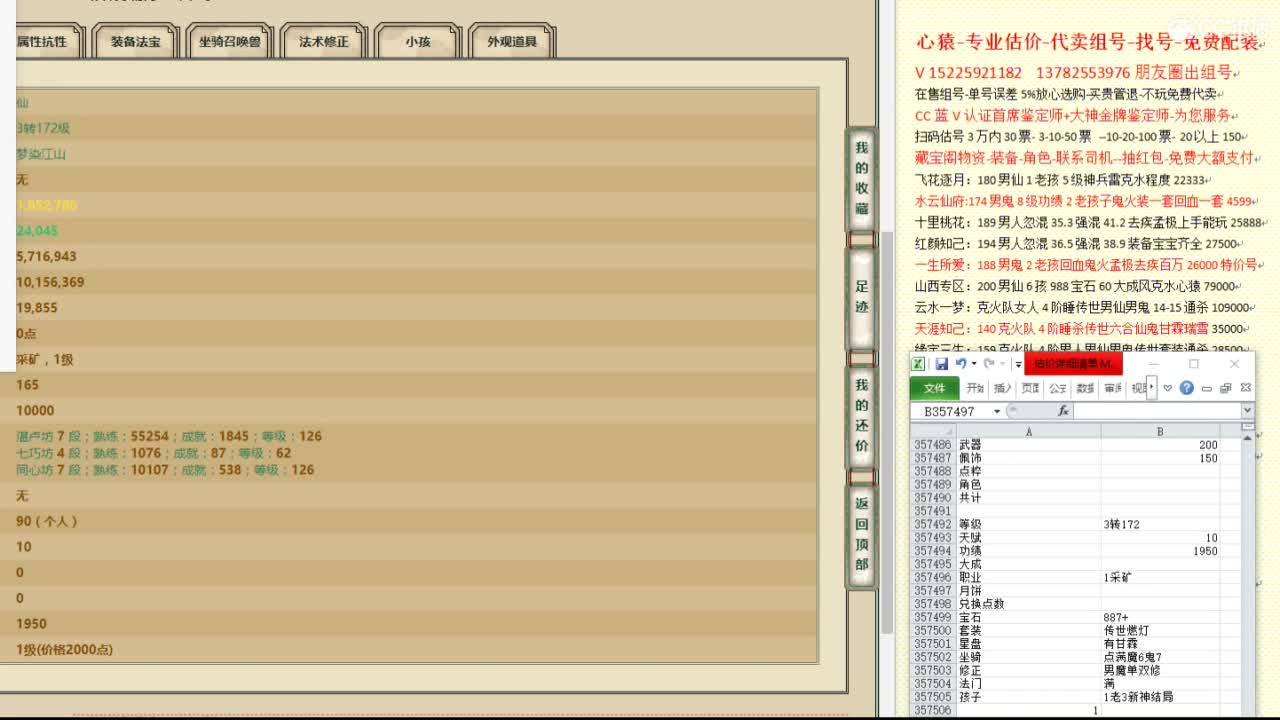The height and width of the screenshot is (720, 1280).
Task: Open the Quick Access Toolbar customize dropdown
Action: [1019, 363]
